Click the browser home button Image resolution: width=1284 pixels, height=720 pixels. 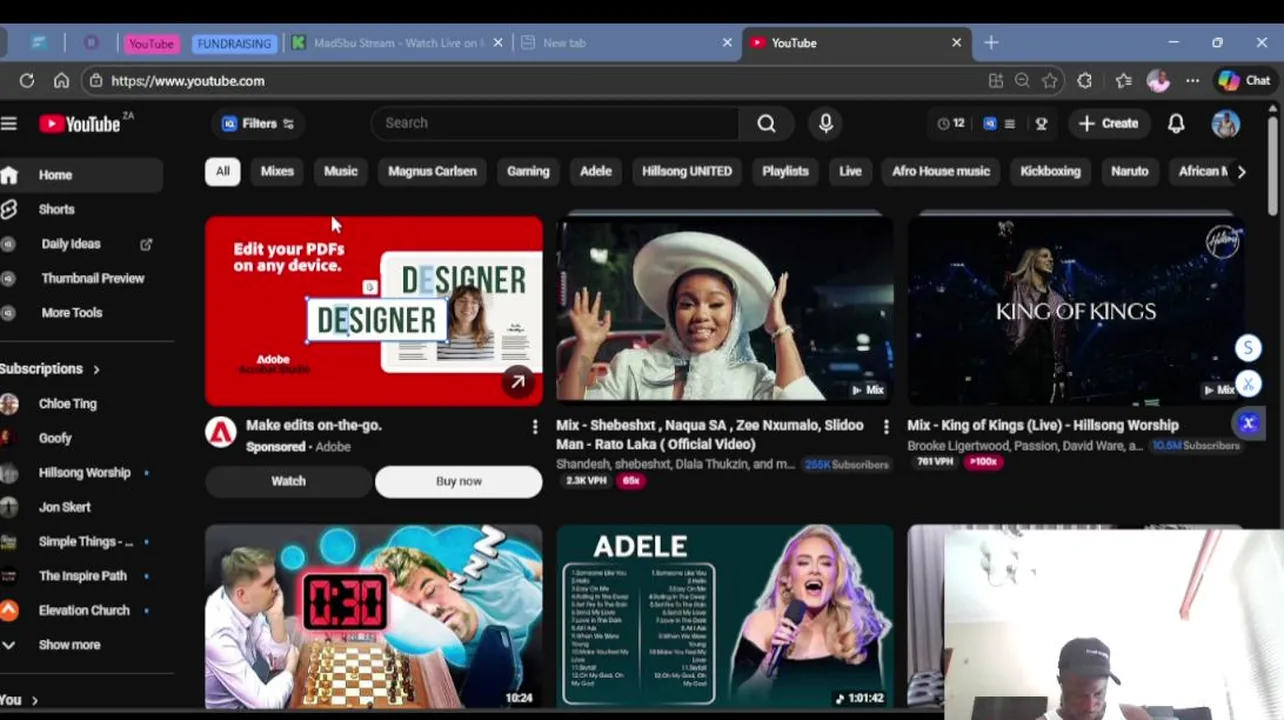(x=61, y=81)
